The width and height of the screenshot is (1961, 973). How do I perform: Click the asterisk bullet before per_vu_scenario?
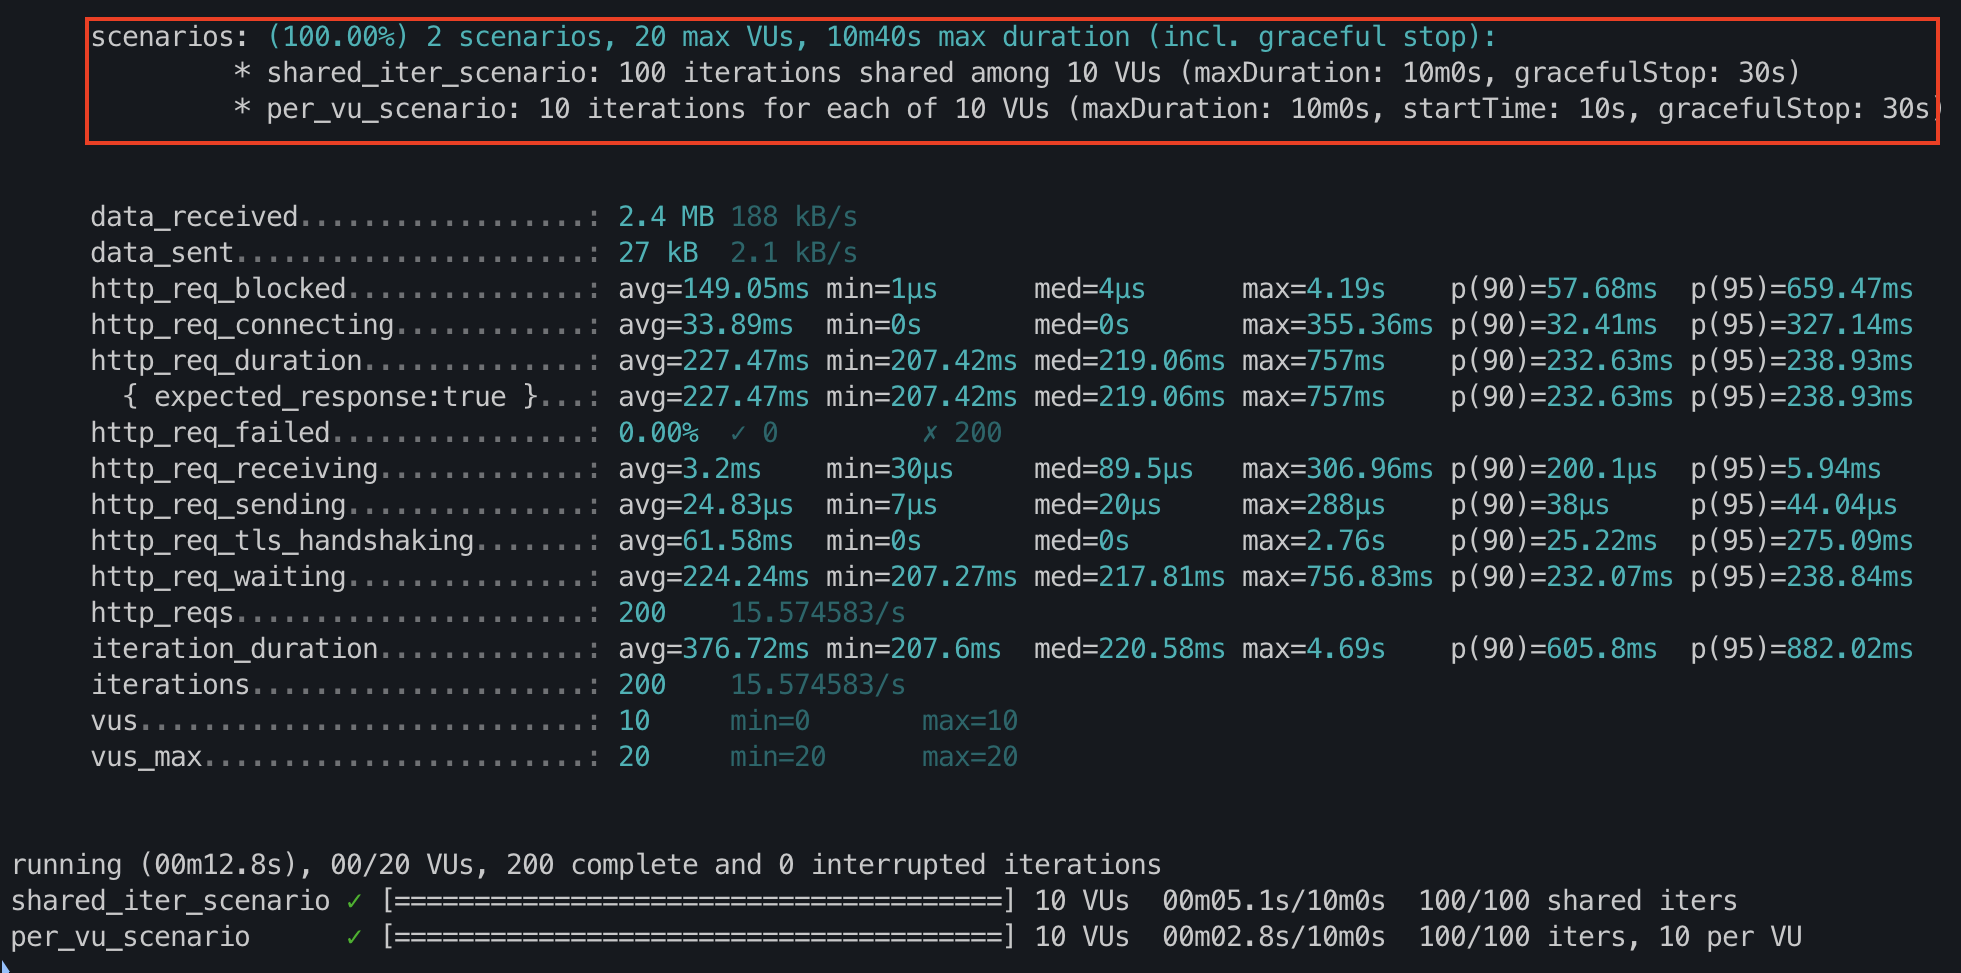pos(242,109)
